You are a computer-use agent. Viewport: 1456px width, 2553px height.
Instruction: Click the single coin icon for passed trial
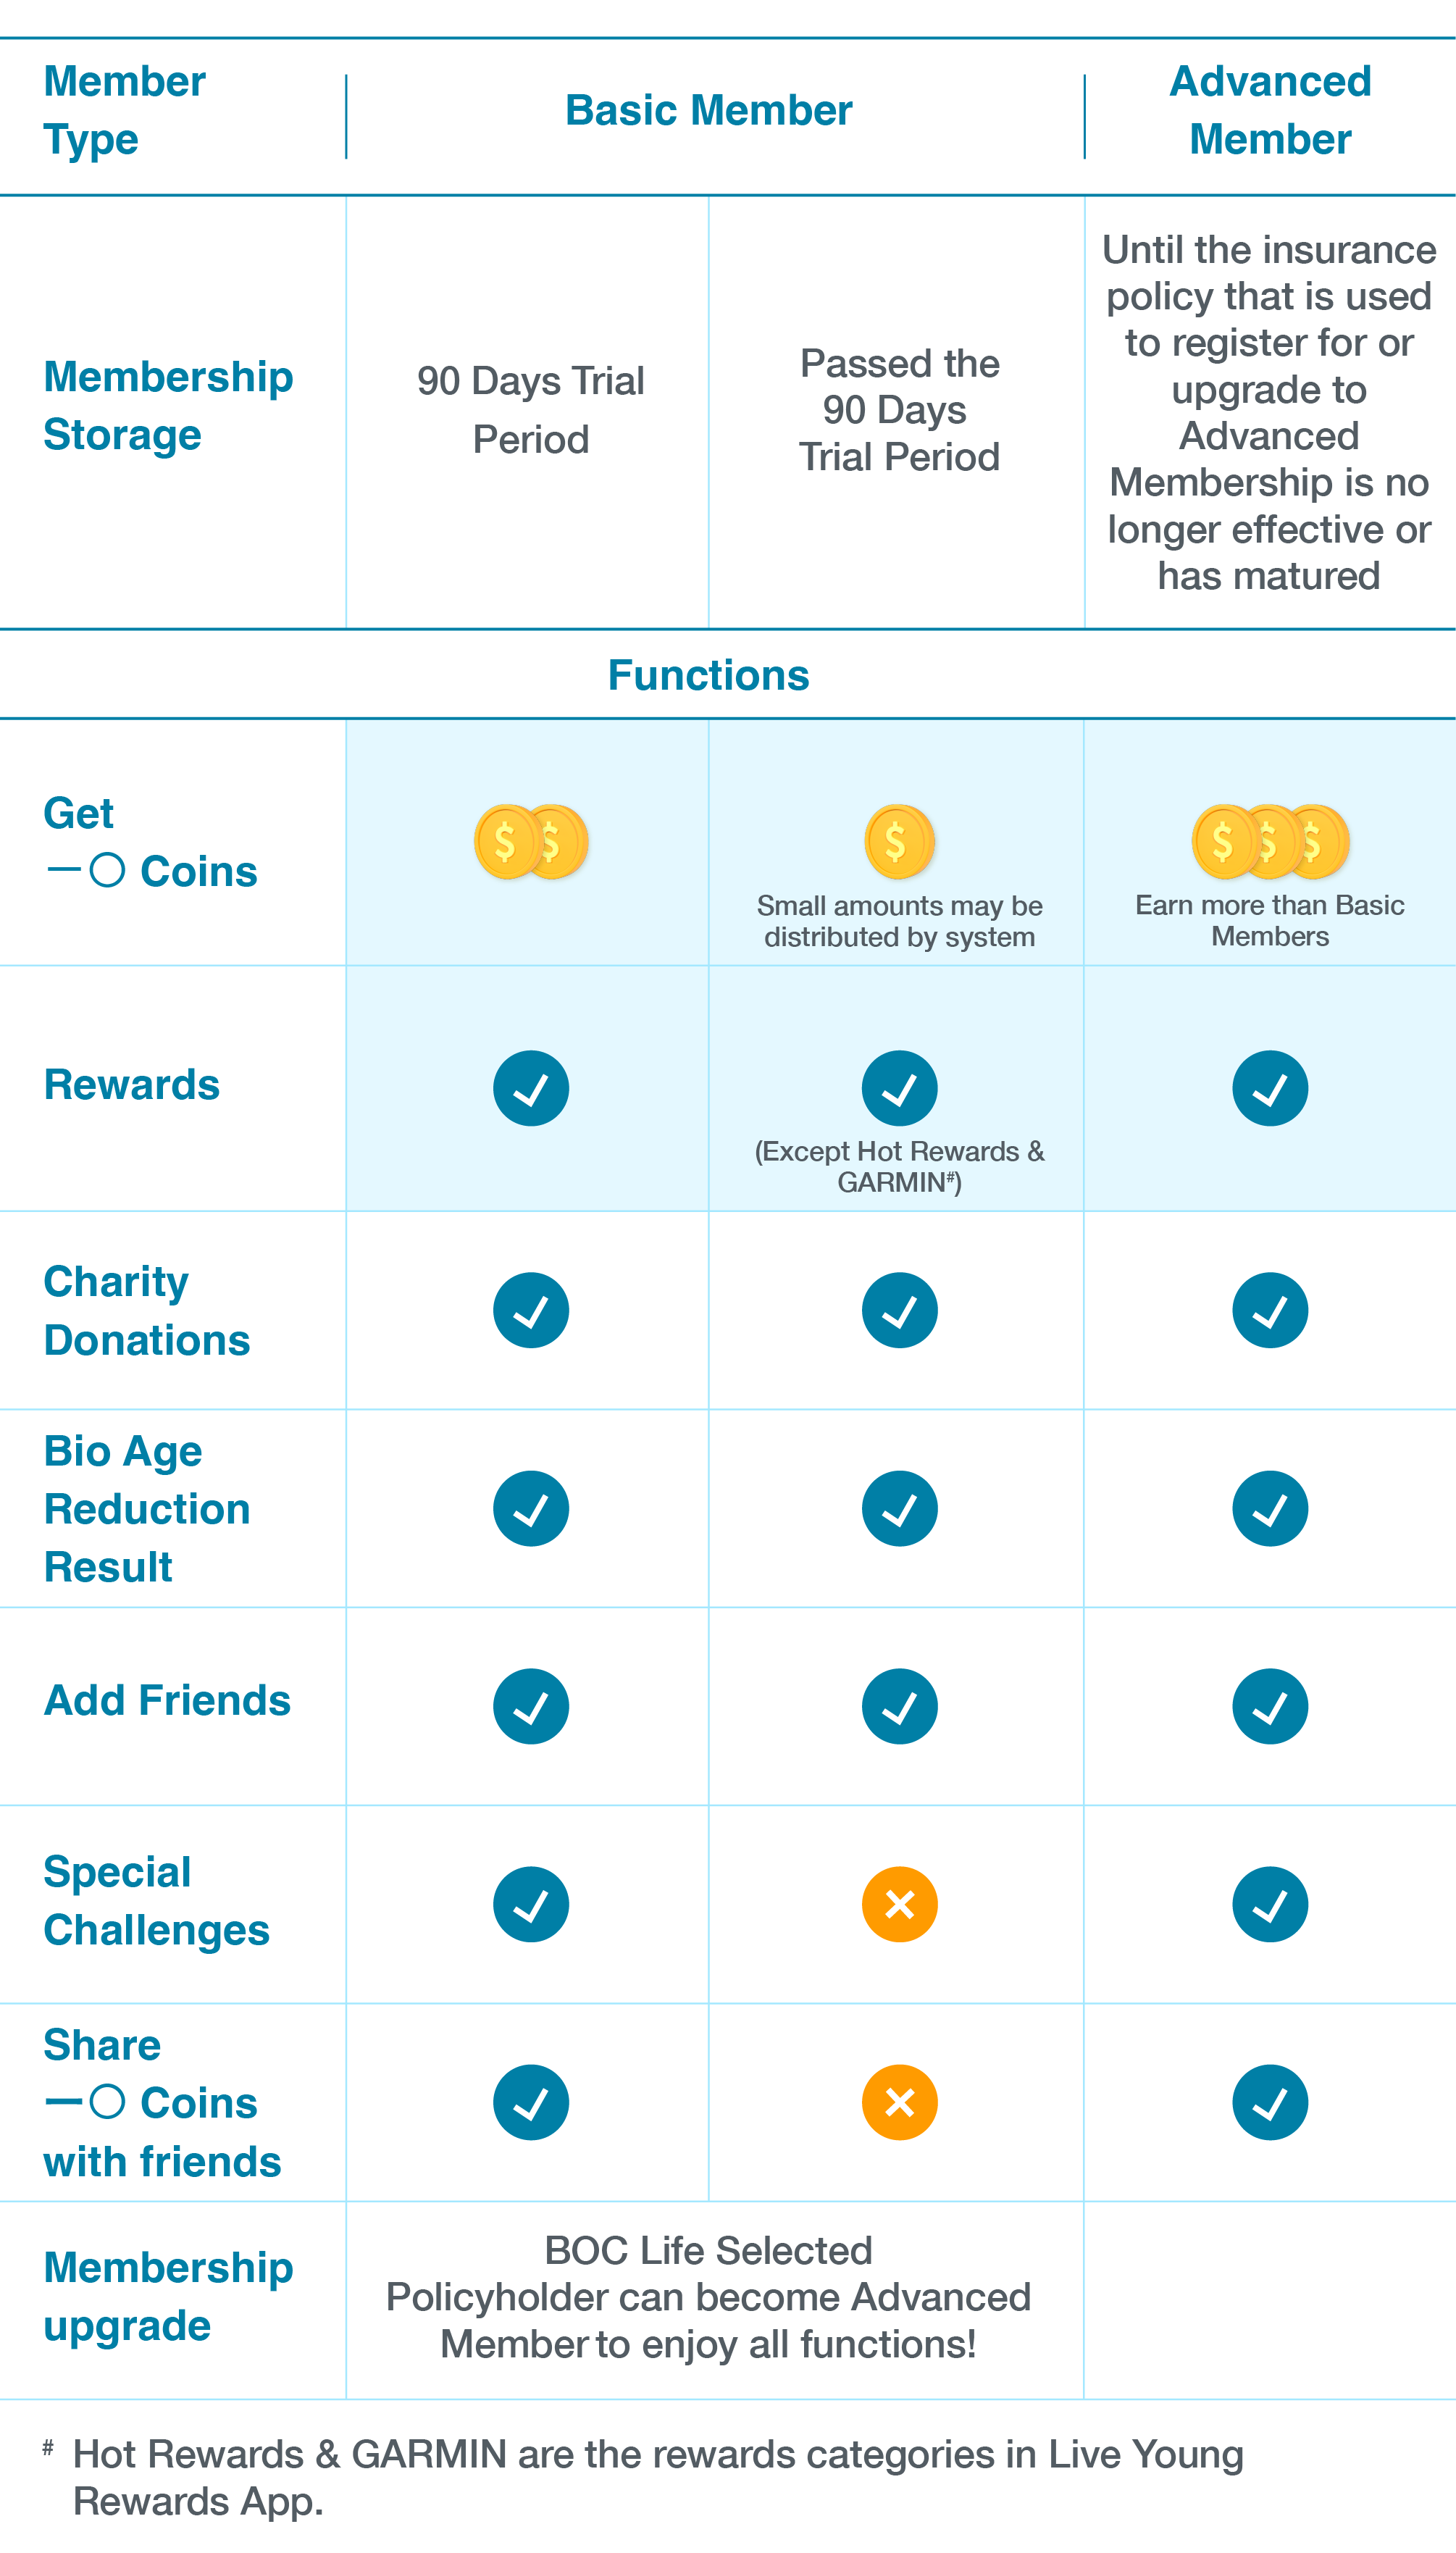[x=899, y=842]
